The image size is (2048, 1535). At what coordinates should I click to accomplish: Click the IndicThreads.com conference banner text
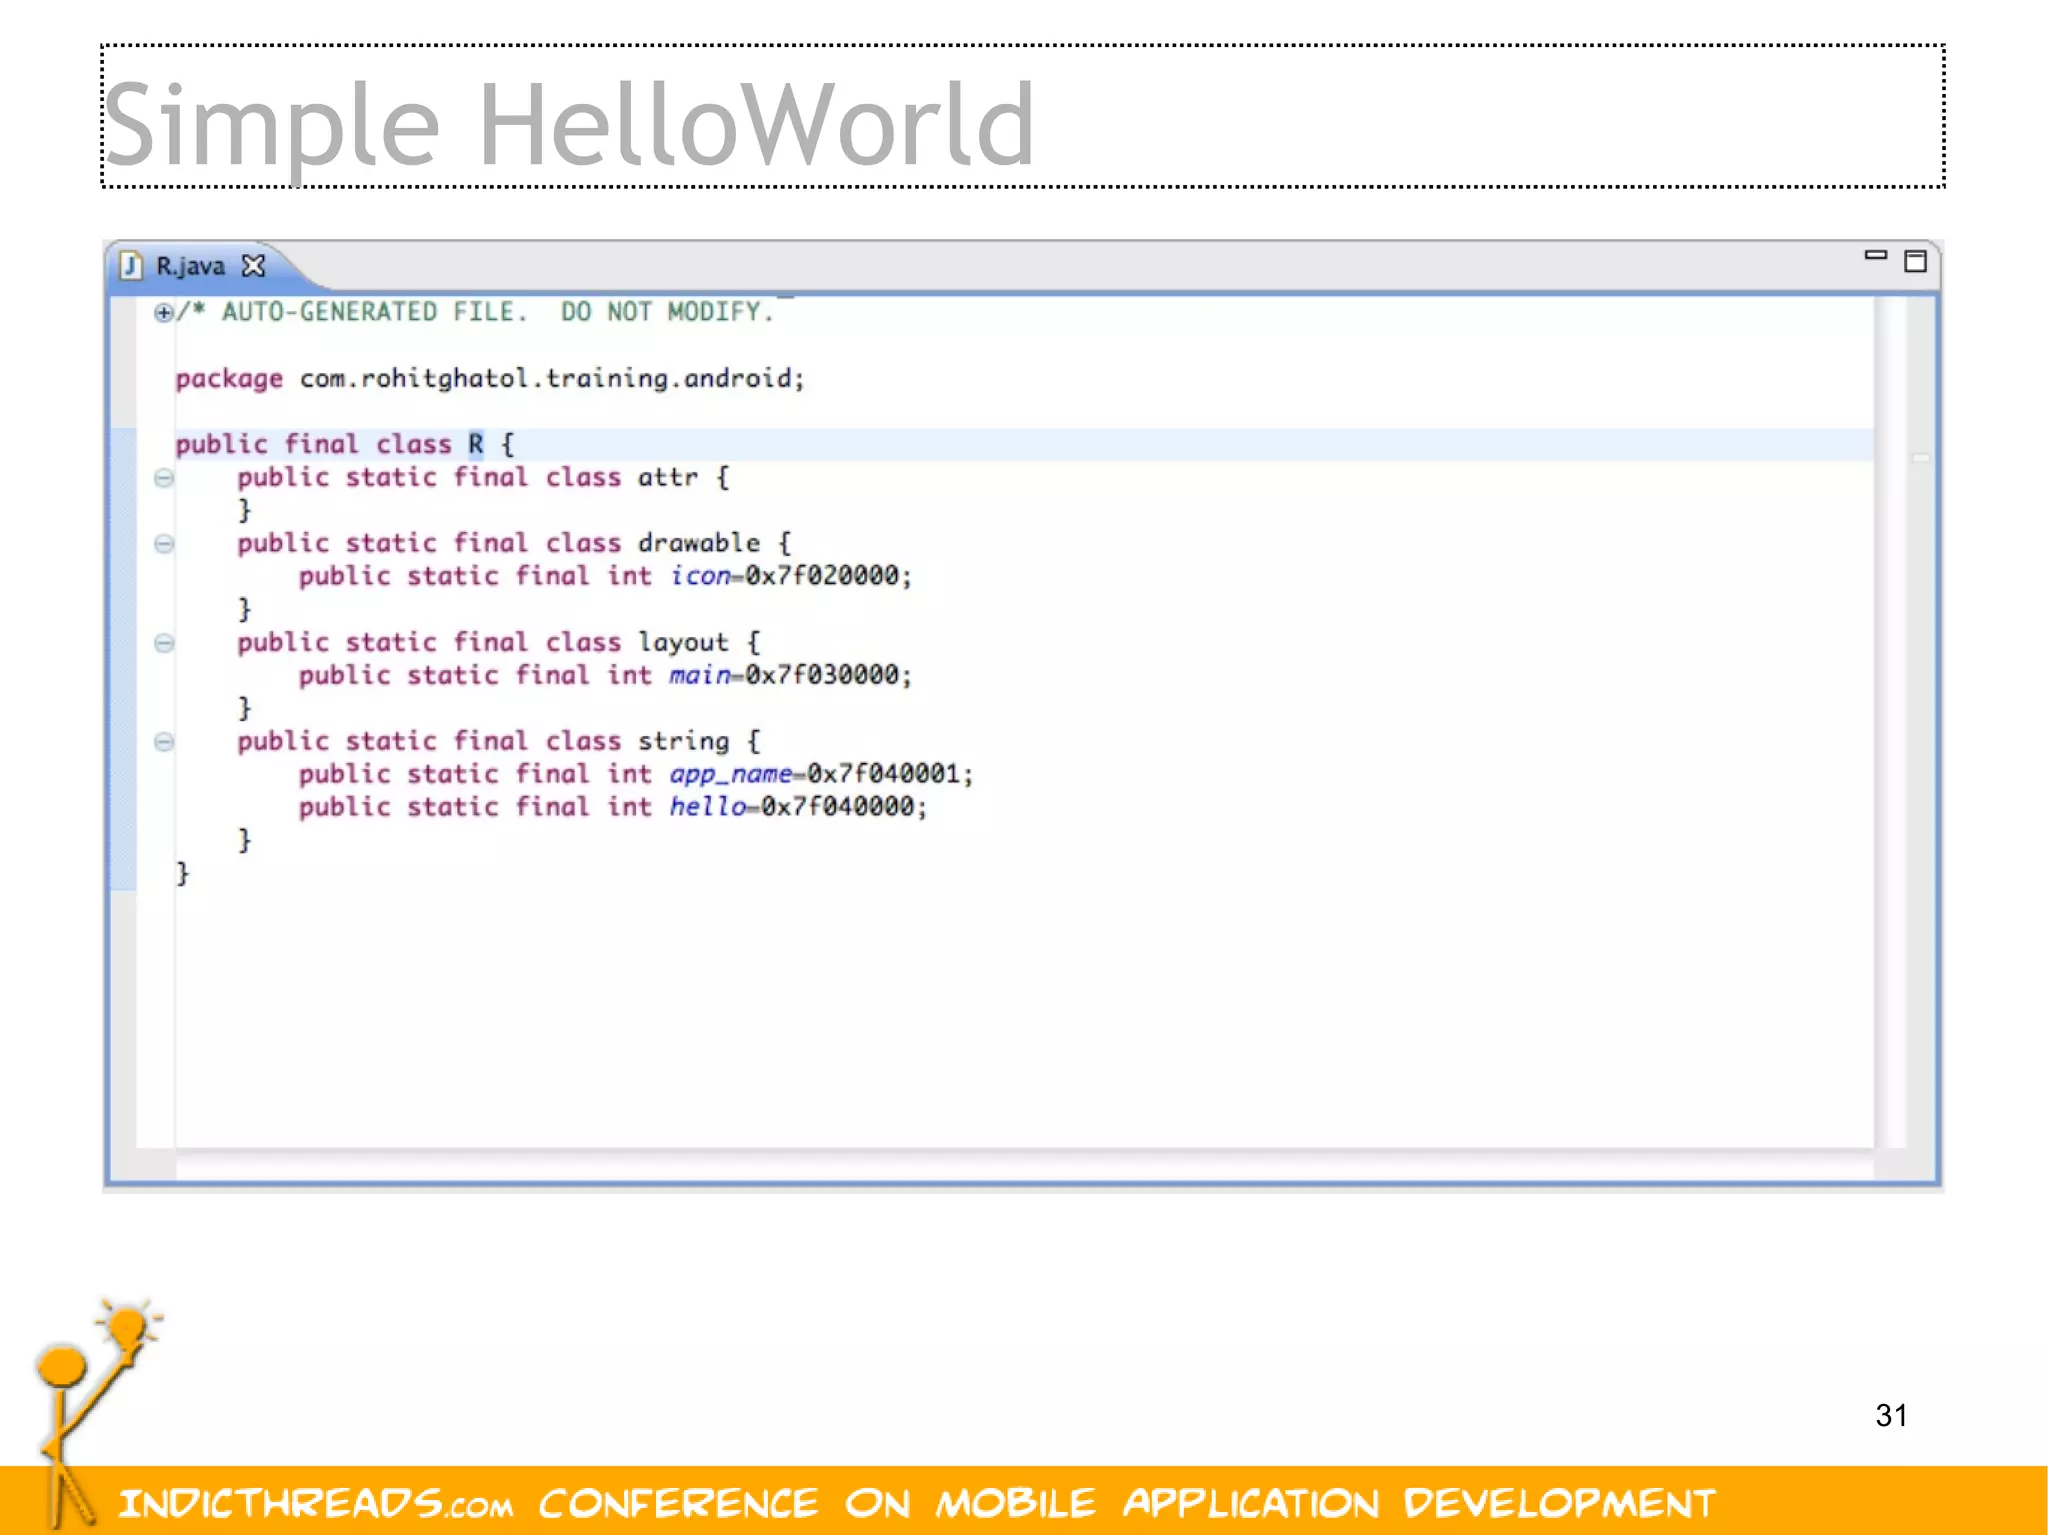[x=916, y=1503]
